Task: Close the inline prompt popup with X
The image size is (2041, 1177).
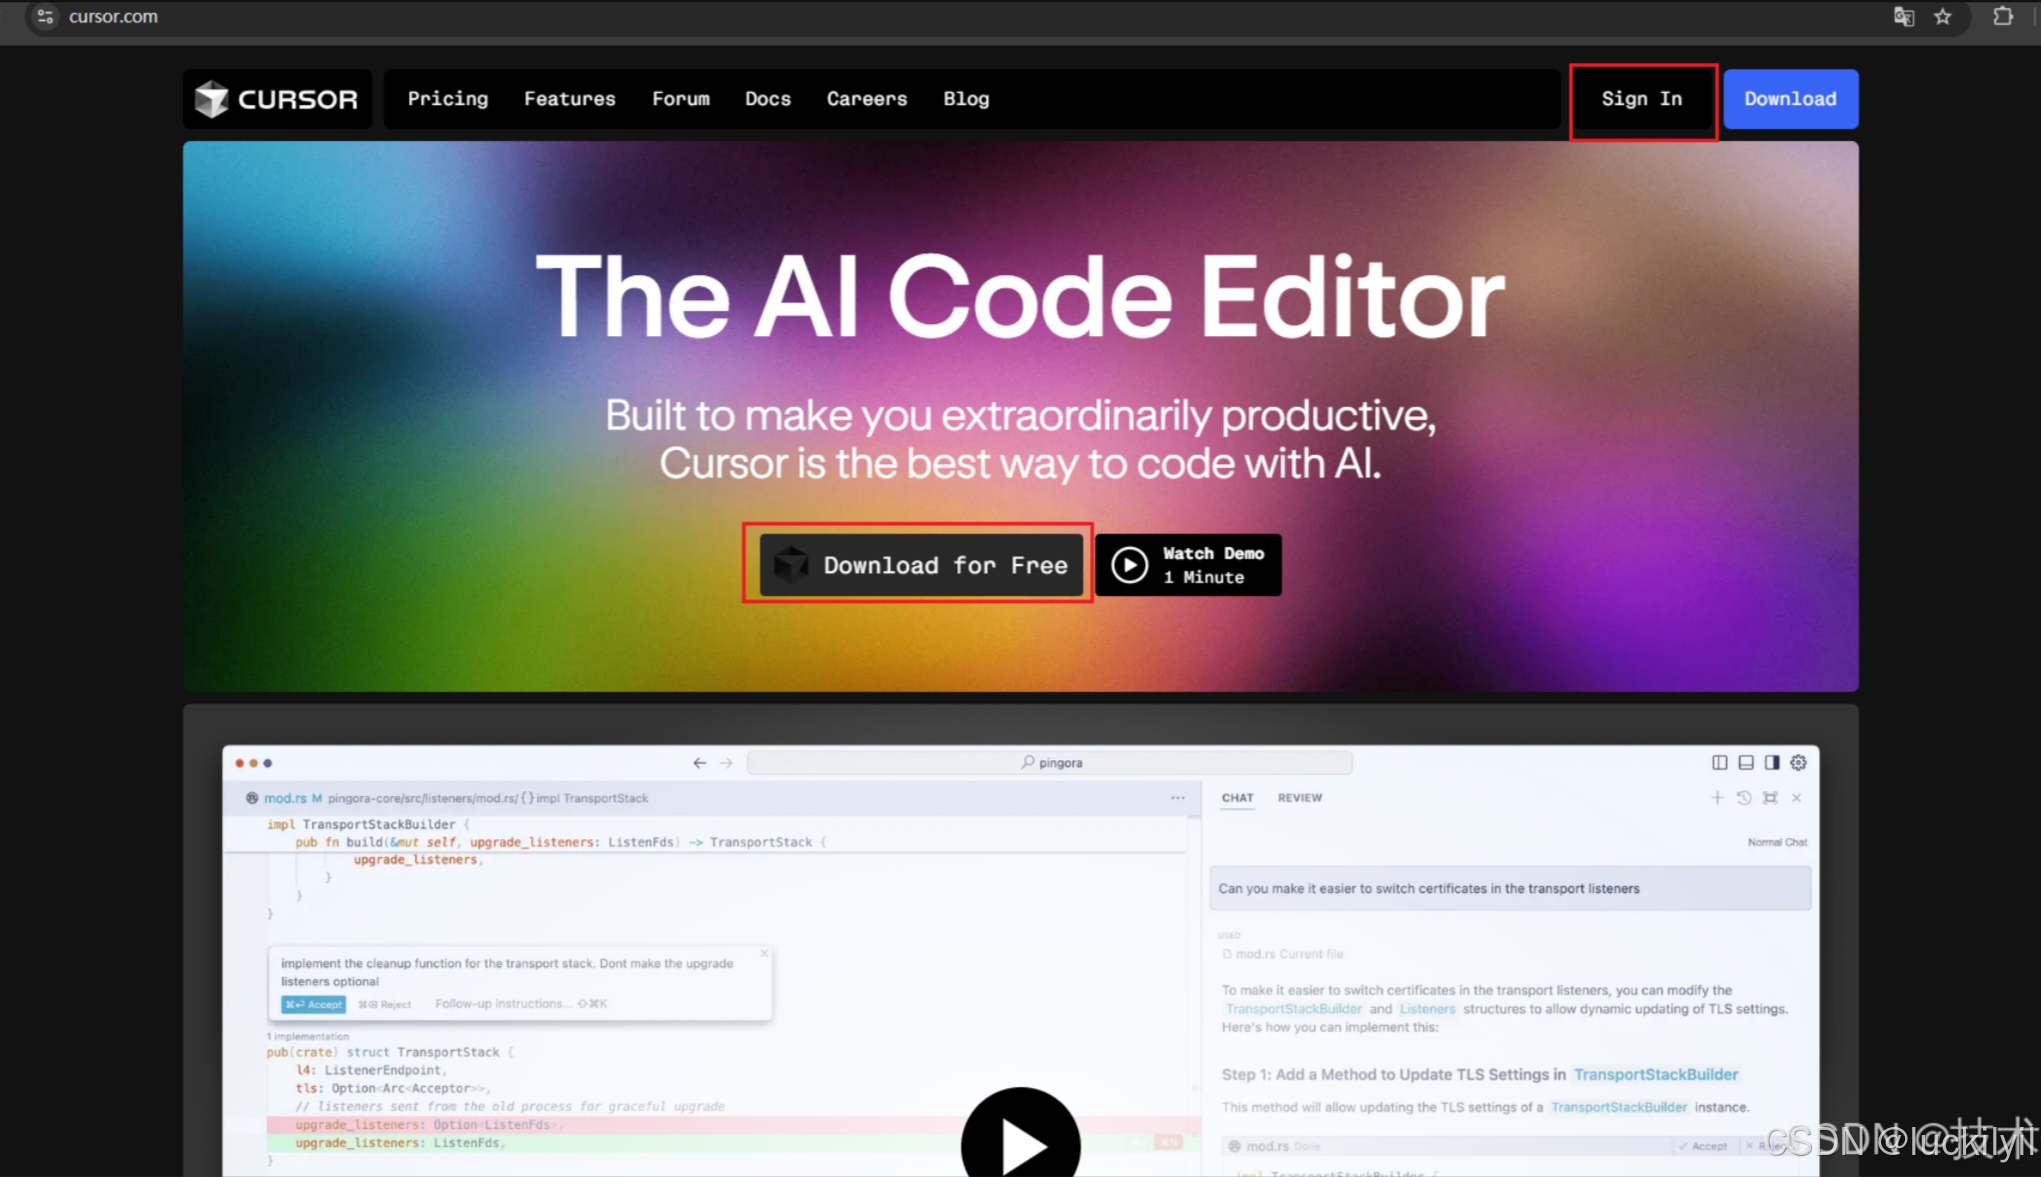Action: click(x=764, y=954)
